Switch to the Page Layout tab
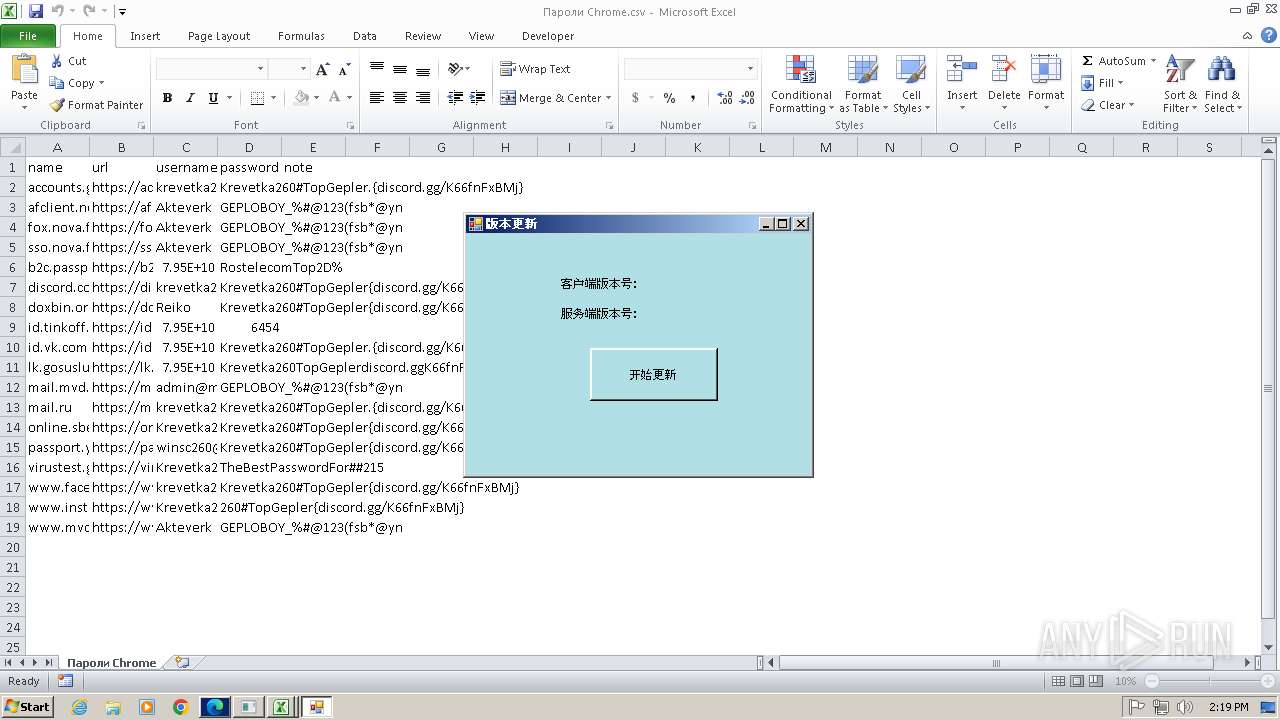The width and height of the screenshot is (1280, 720). [x=219, y=36]
